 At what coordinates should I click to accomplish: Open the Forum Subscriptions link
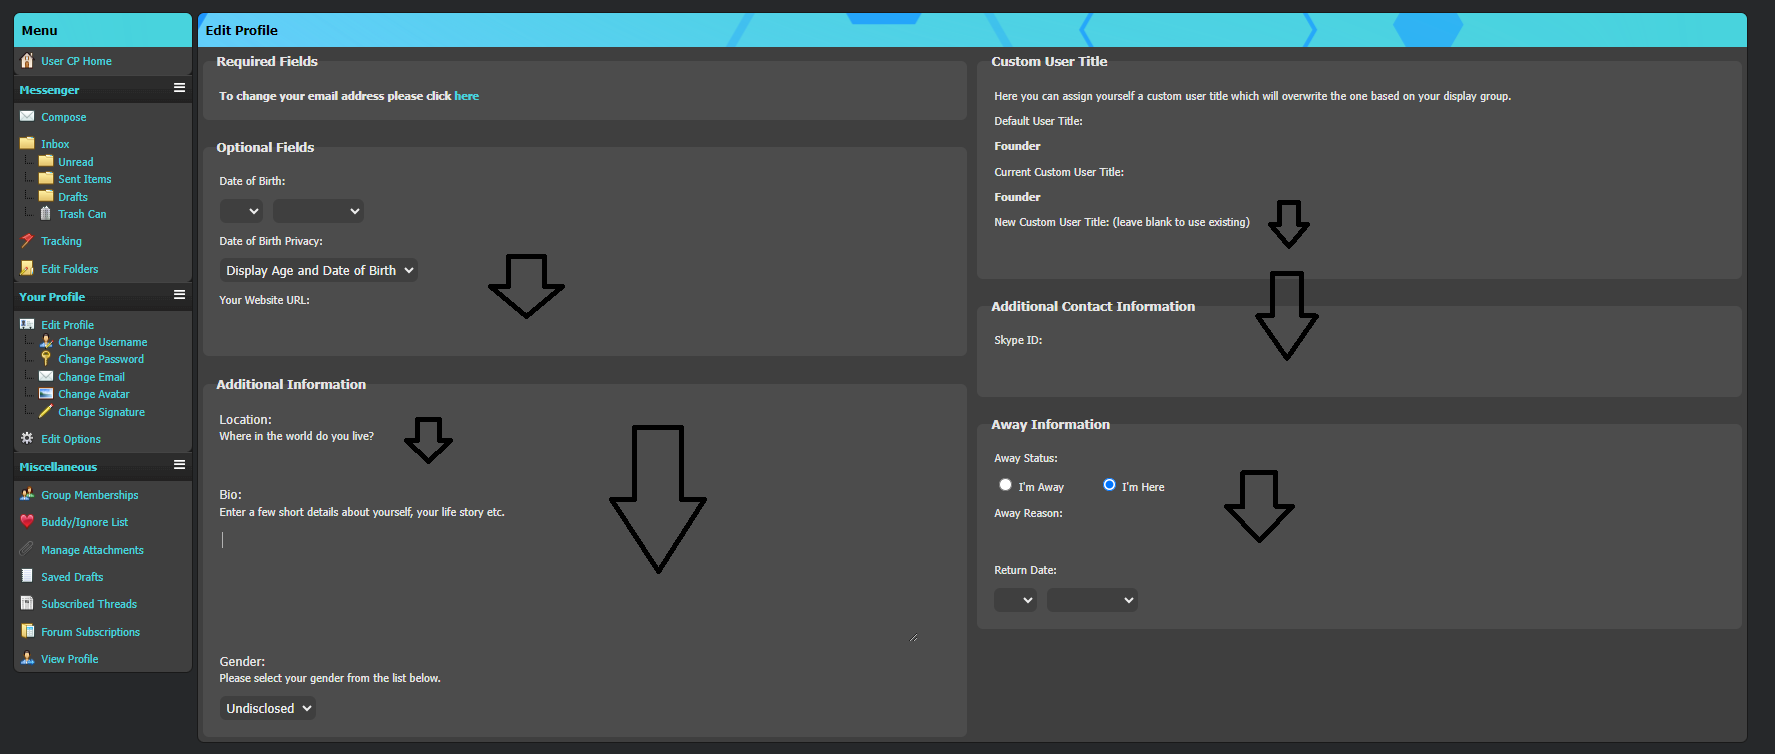[x=91, y=632]
